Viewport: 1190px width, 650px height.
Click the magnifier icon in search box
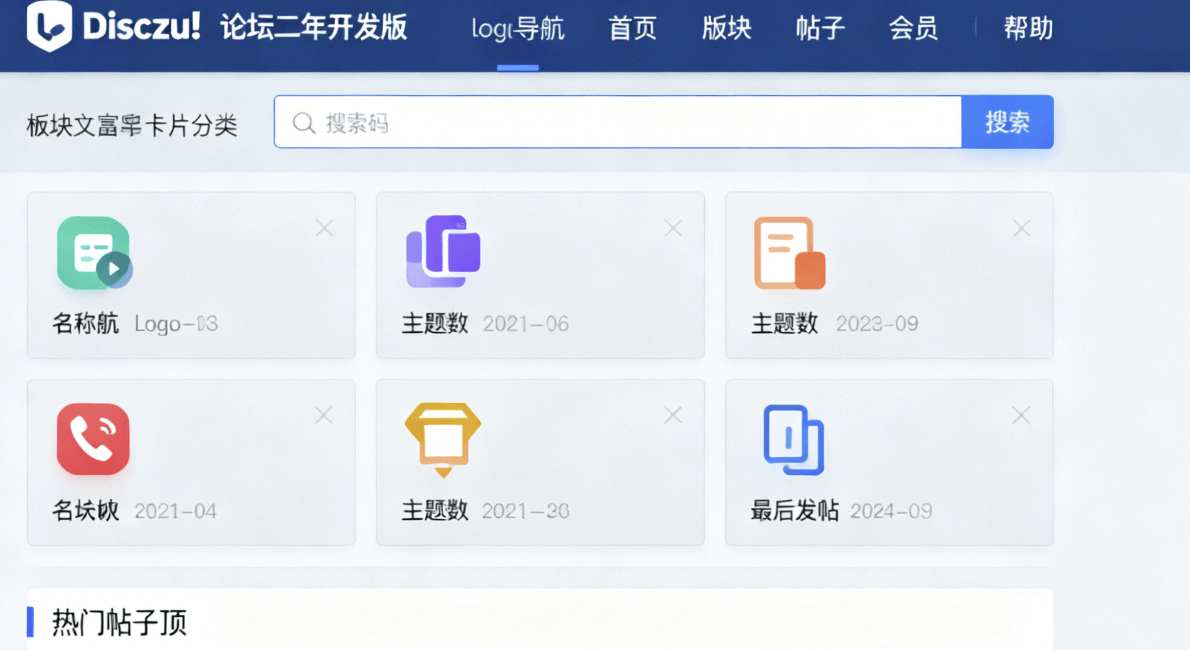click(304, 123)
